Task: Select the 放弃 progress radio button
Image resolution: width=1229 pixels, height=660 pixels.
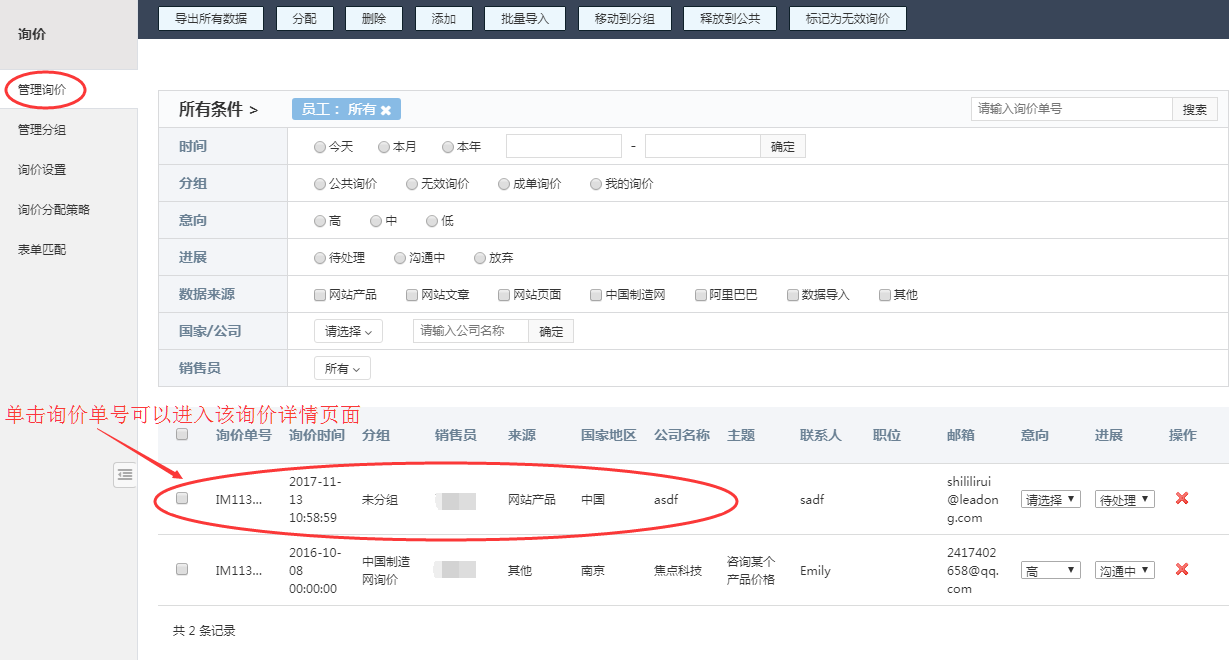Action: pos(480,257)
